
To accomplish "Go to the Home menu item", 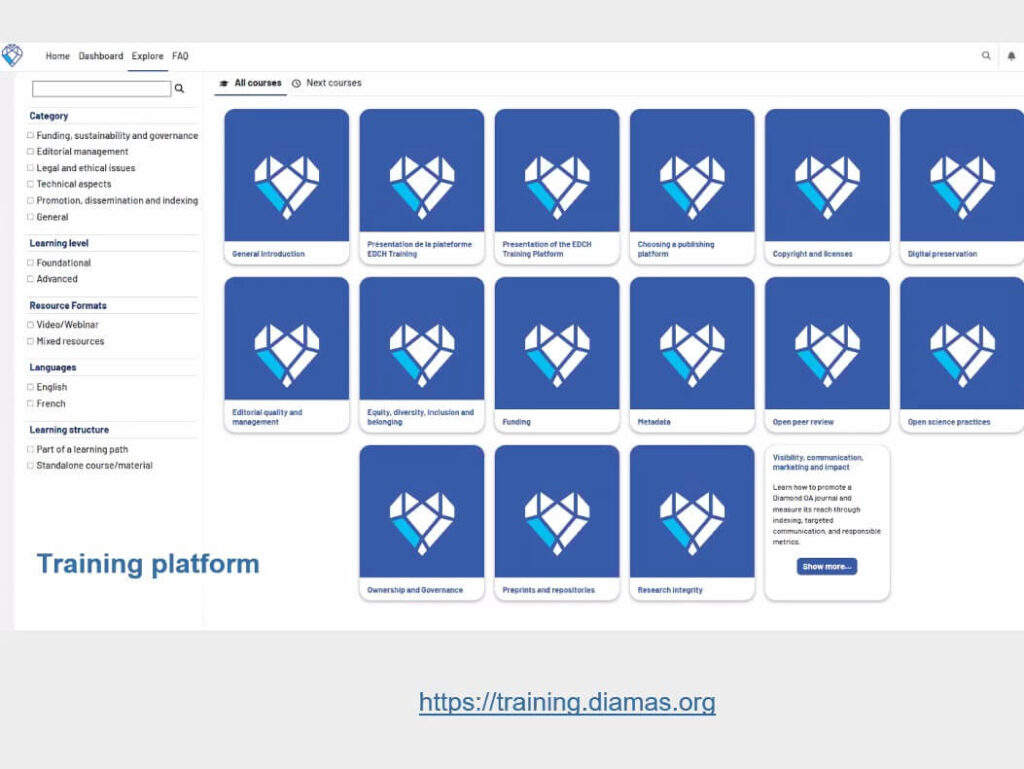I will 57,56.
